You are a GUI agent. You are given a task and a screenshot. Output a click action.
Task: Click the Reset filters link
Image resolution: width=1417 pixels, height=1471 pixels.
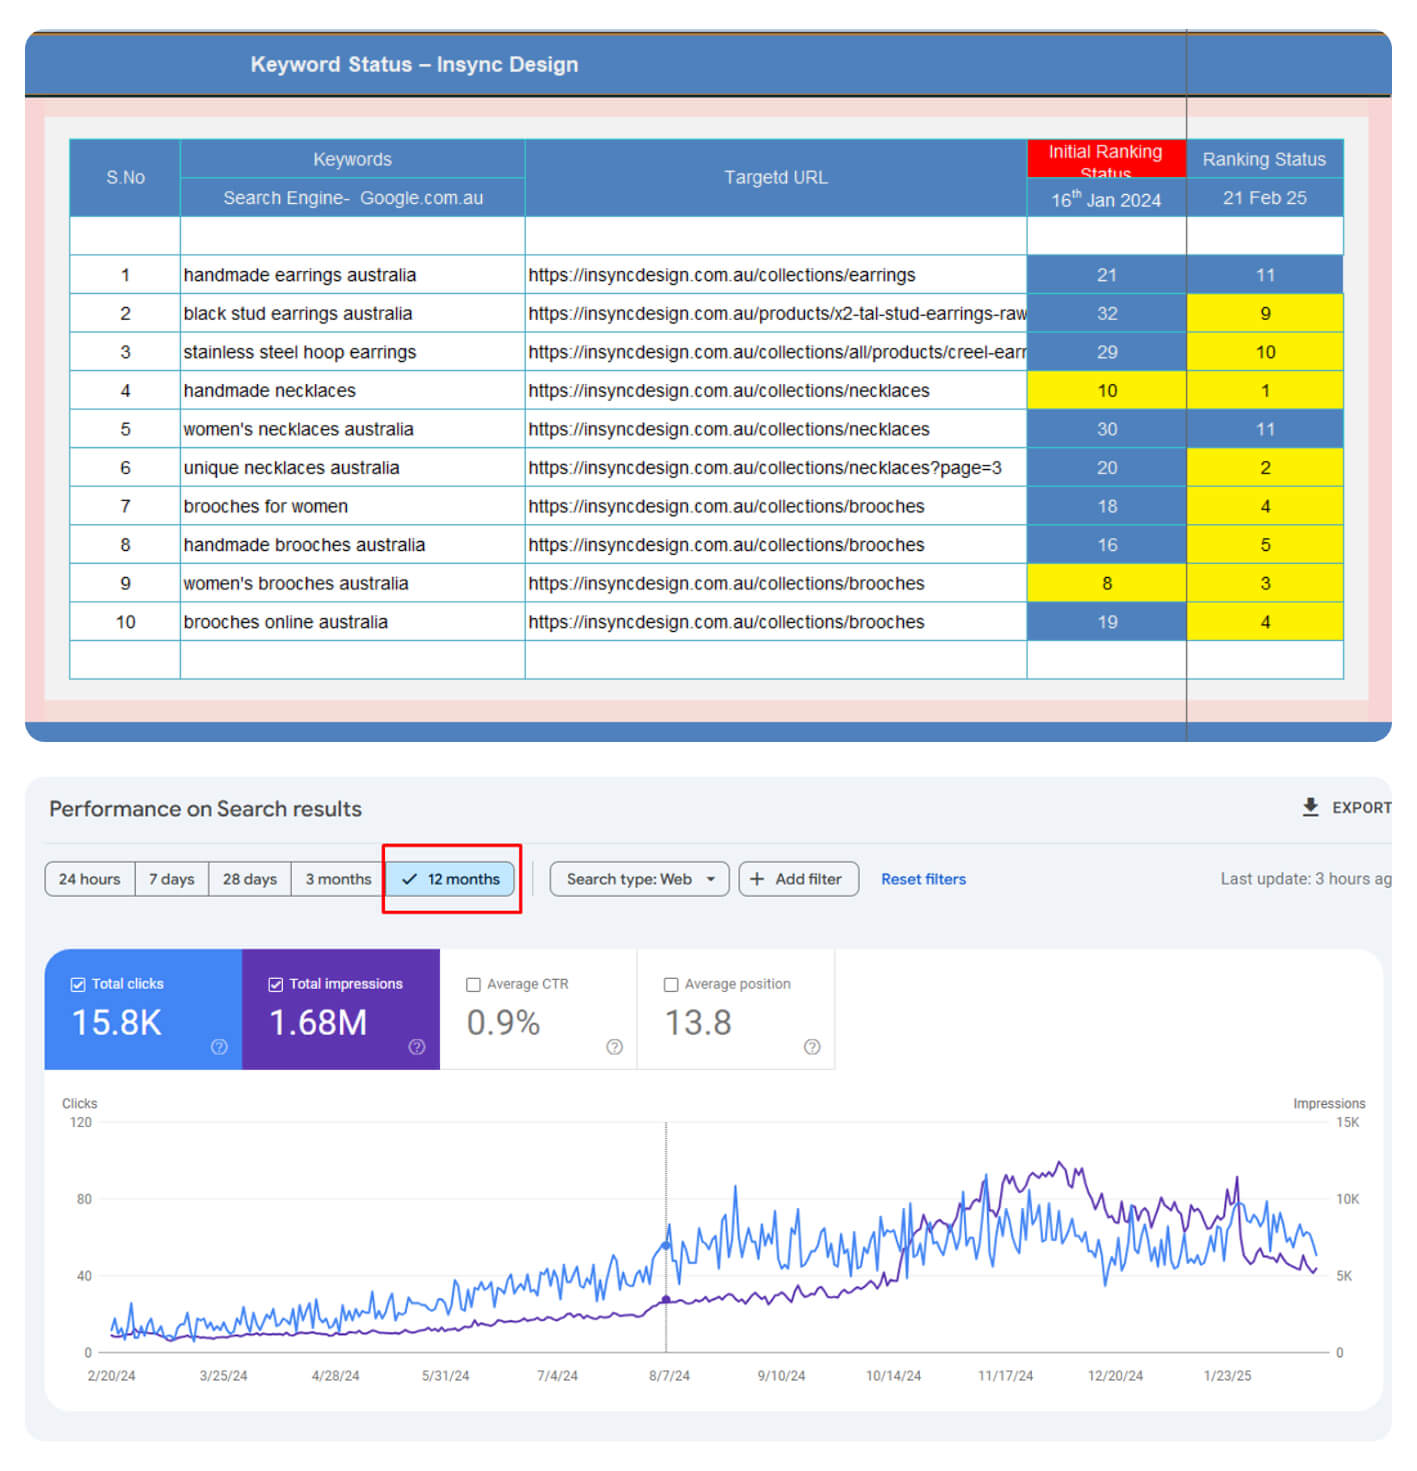tap(923, 879)
